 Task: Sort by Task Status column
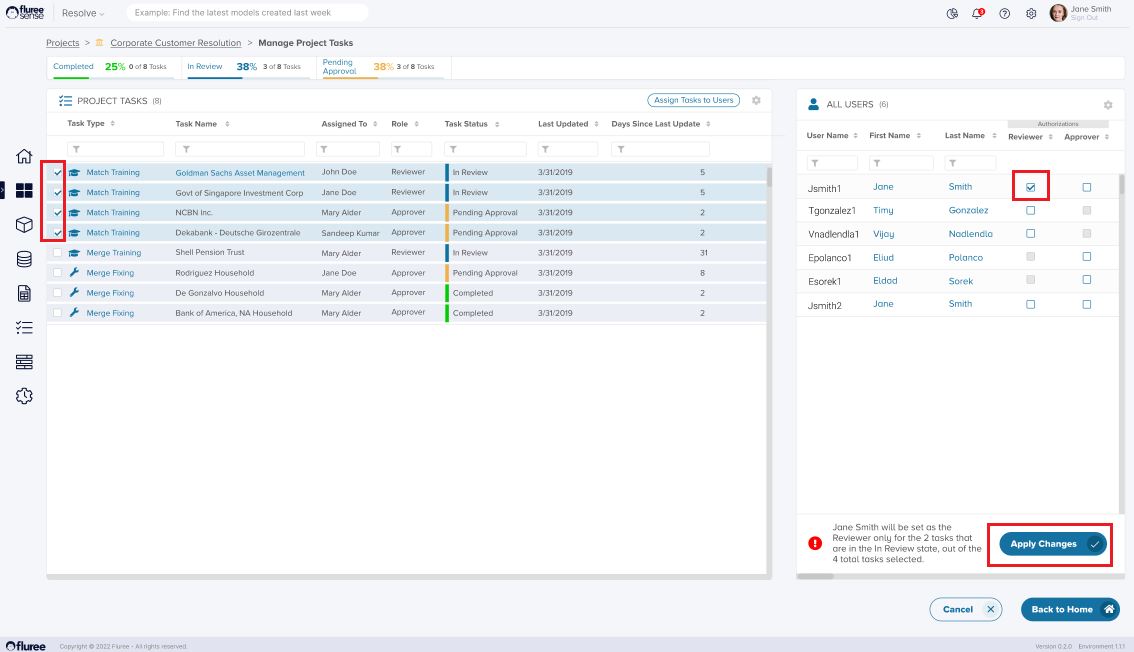click(x=496, y=124)
